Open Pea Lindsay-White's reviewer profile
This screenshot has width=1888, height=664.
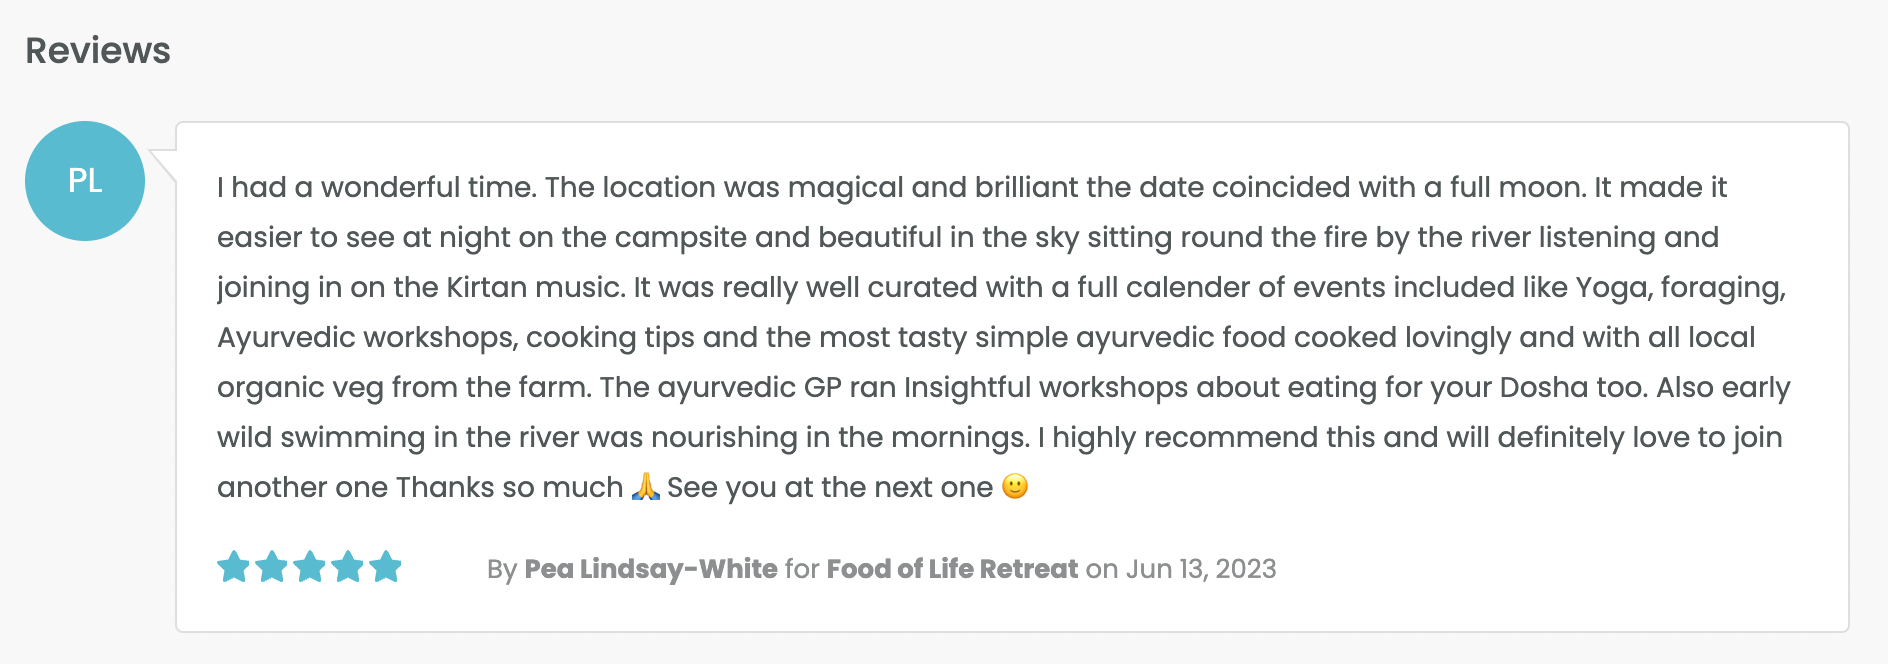(651, 569)
